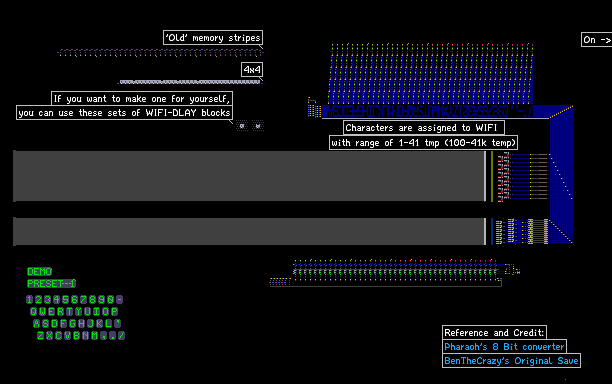The image size is (612, 384).
Task: Click the left WIFI-DLAY block set
Action: (x=242, y=126)
